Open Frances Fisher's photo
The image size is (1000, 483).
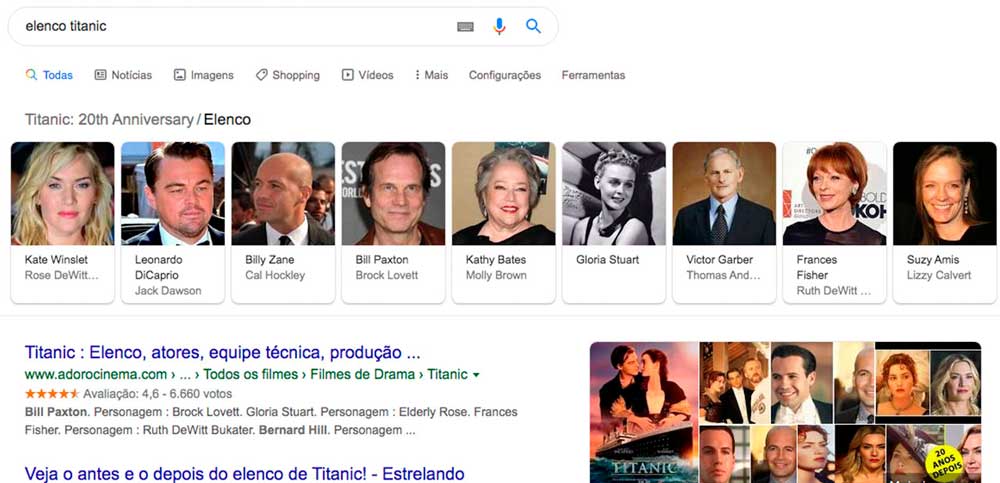pos(835,193)
